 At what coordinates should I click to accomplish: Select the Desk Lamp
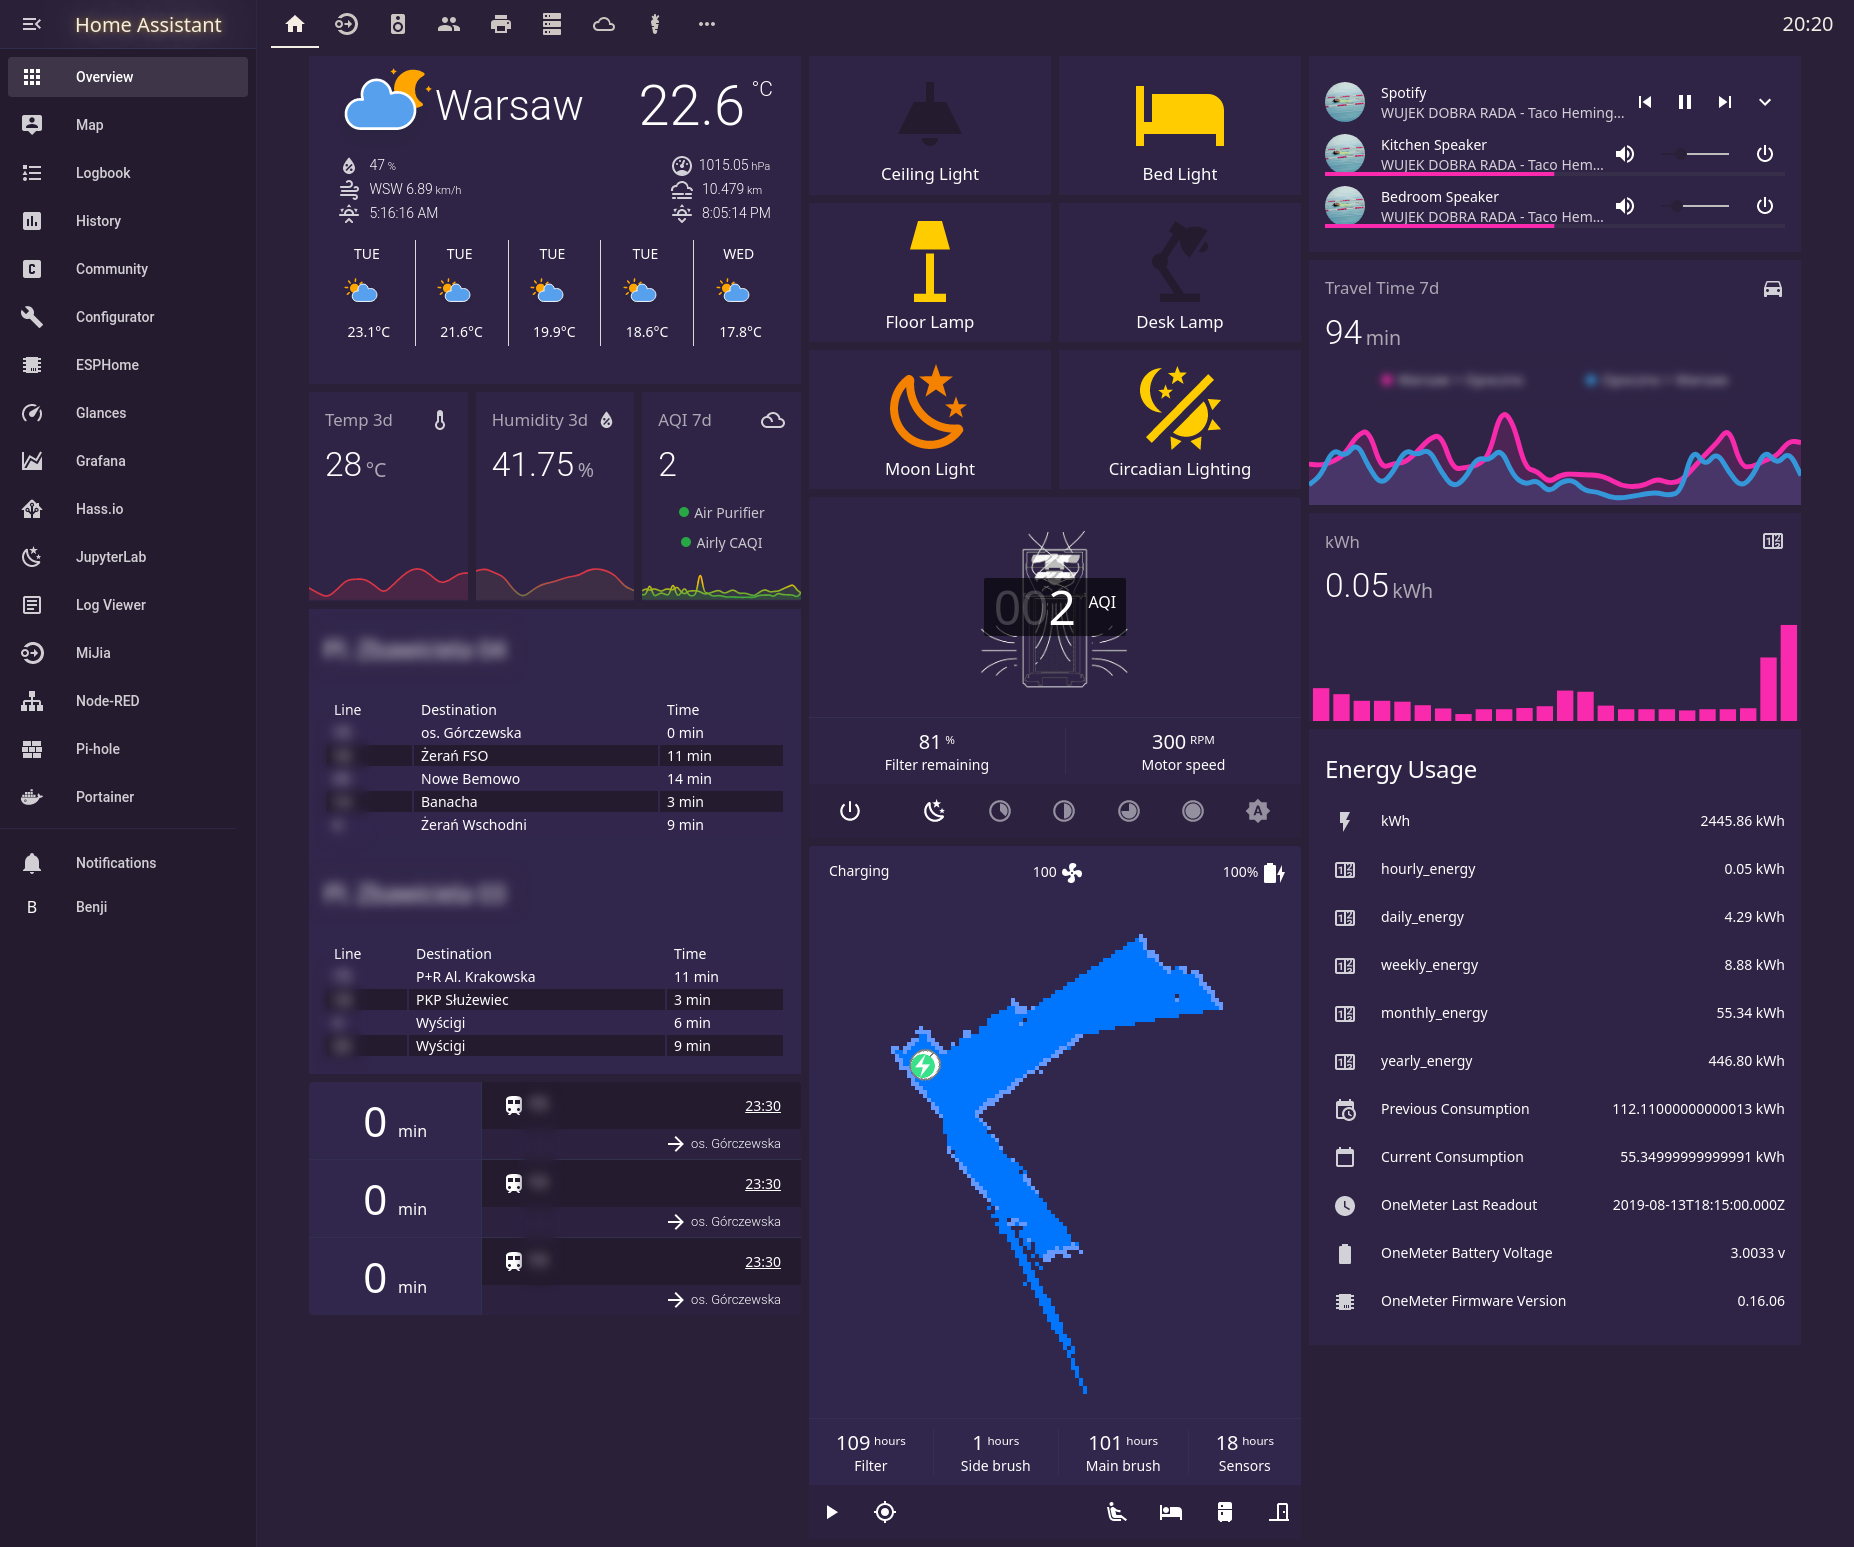(x=1179, y=272)
